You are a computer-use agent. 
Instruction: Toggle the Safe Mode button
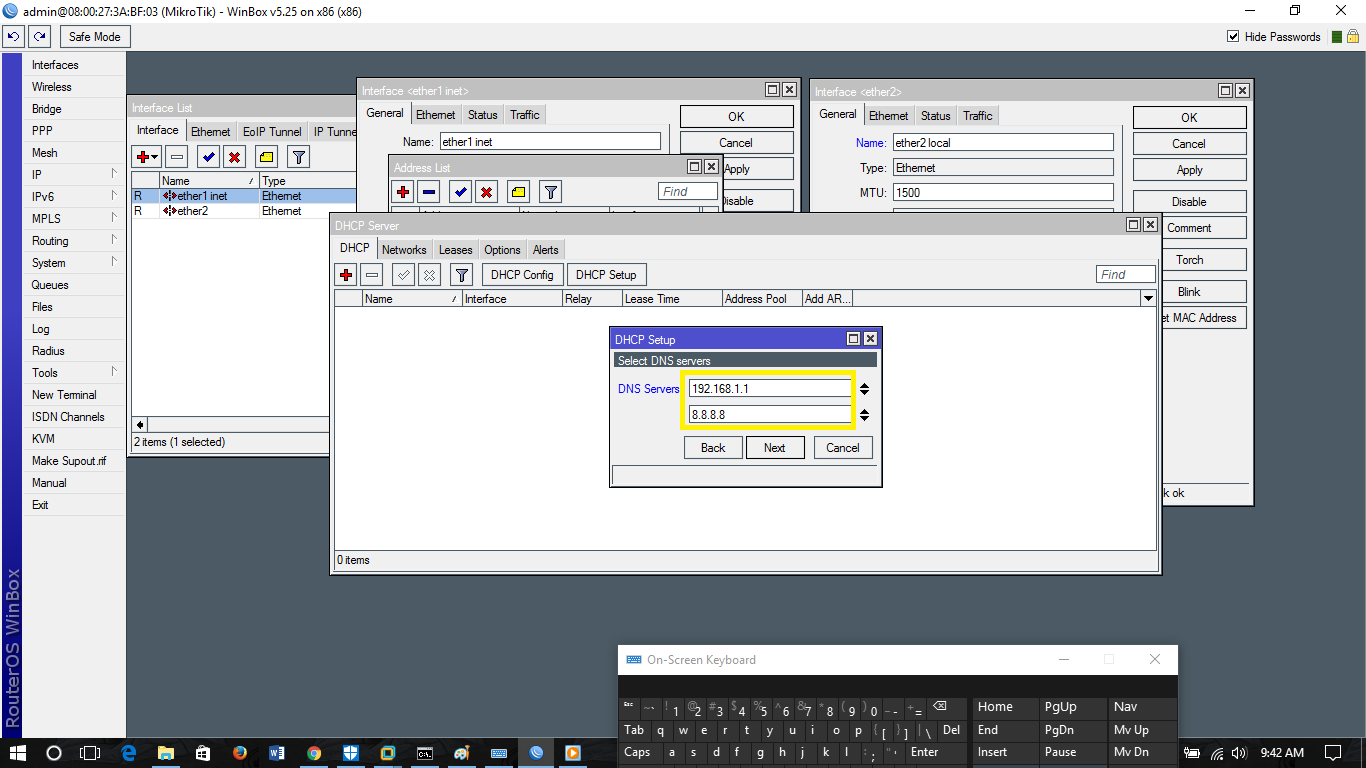95,37
